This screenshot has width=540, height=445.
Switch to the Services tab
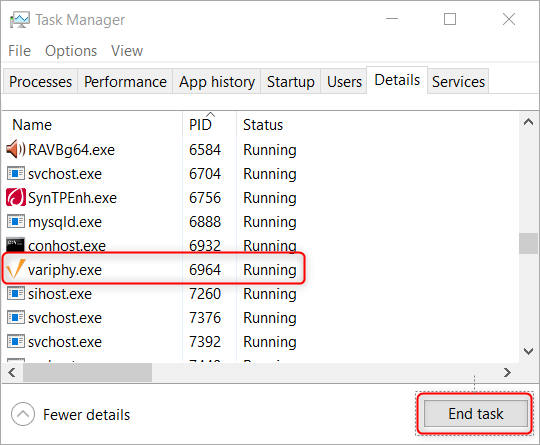(458, 82)
